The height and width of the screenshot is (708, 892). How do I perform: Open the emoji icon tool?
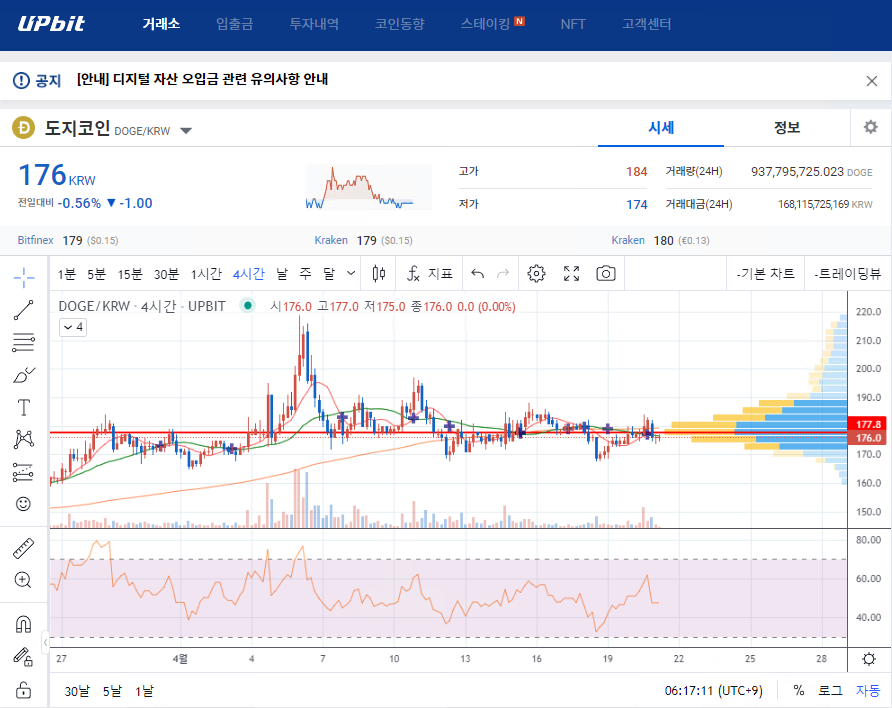coord(23,504)
